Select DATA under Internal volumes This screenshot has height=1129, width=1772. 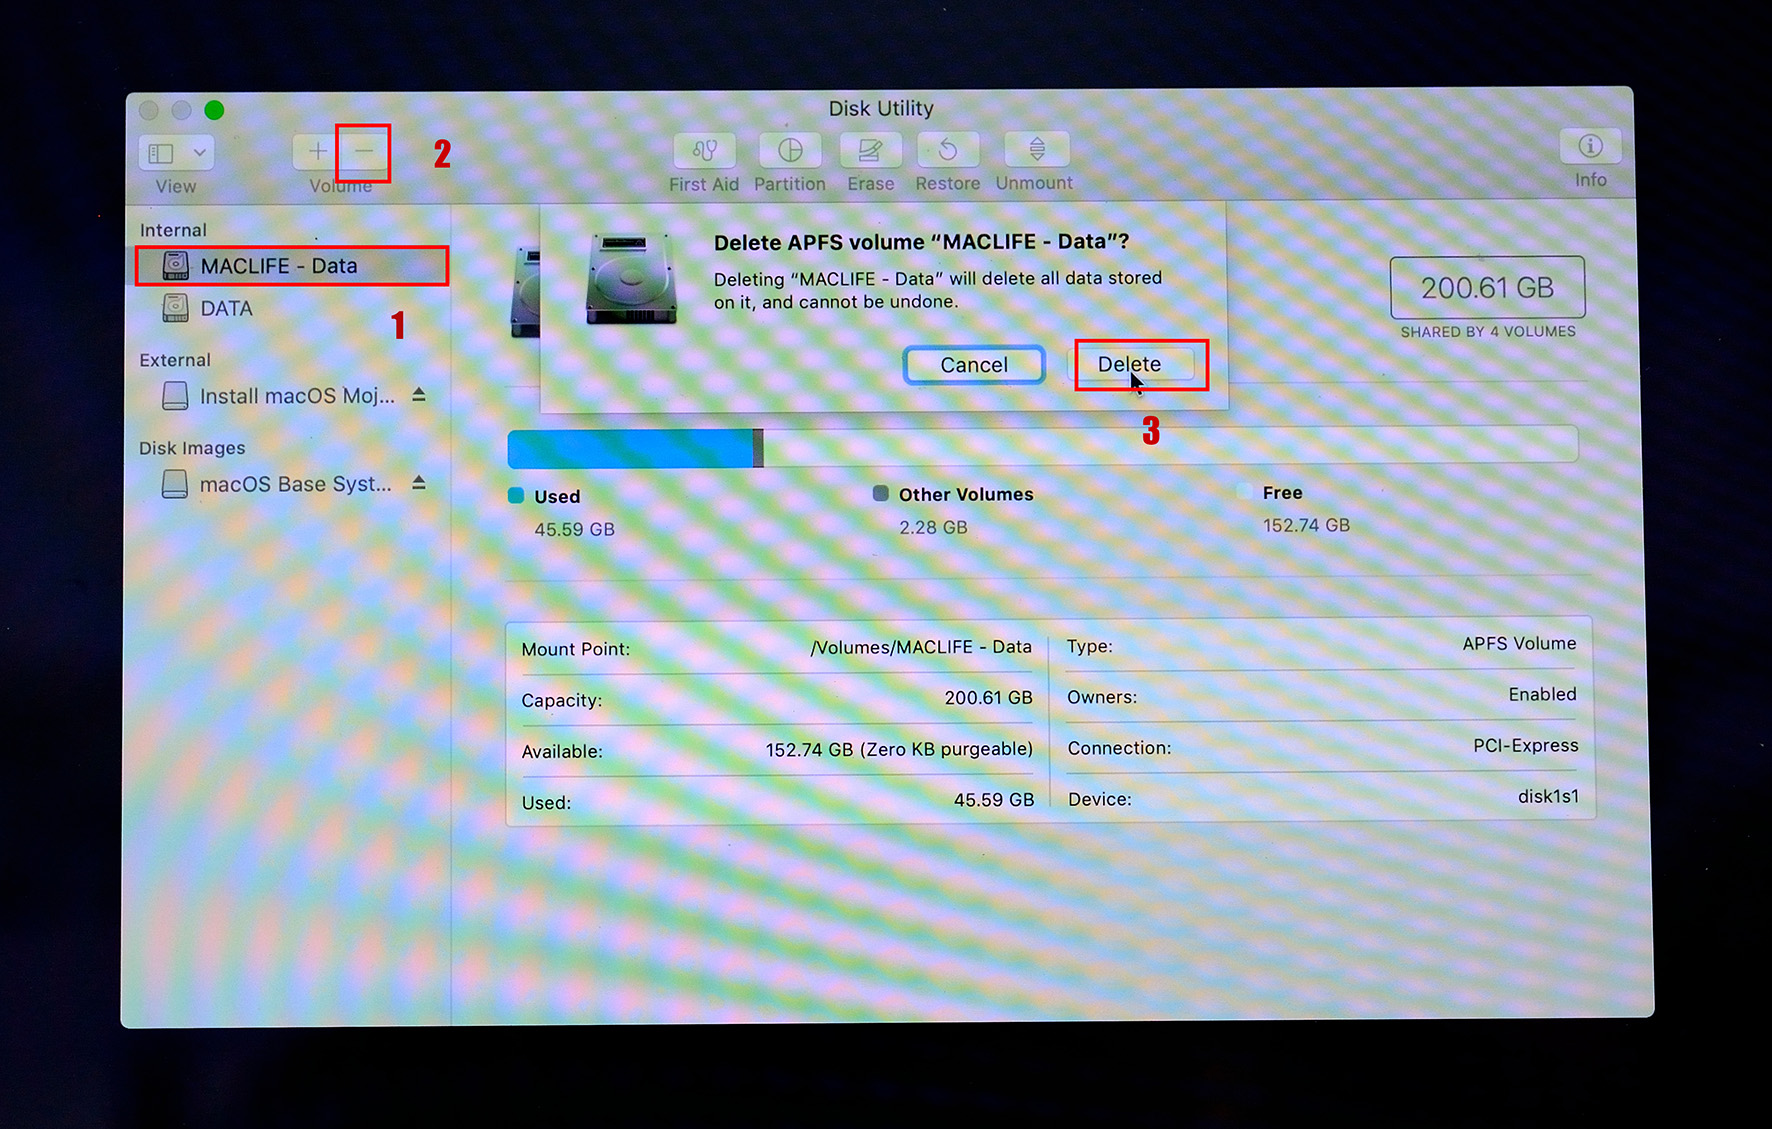[228, 308]
